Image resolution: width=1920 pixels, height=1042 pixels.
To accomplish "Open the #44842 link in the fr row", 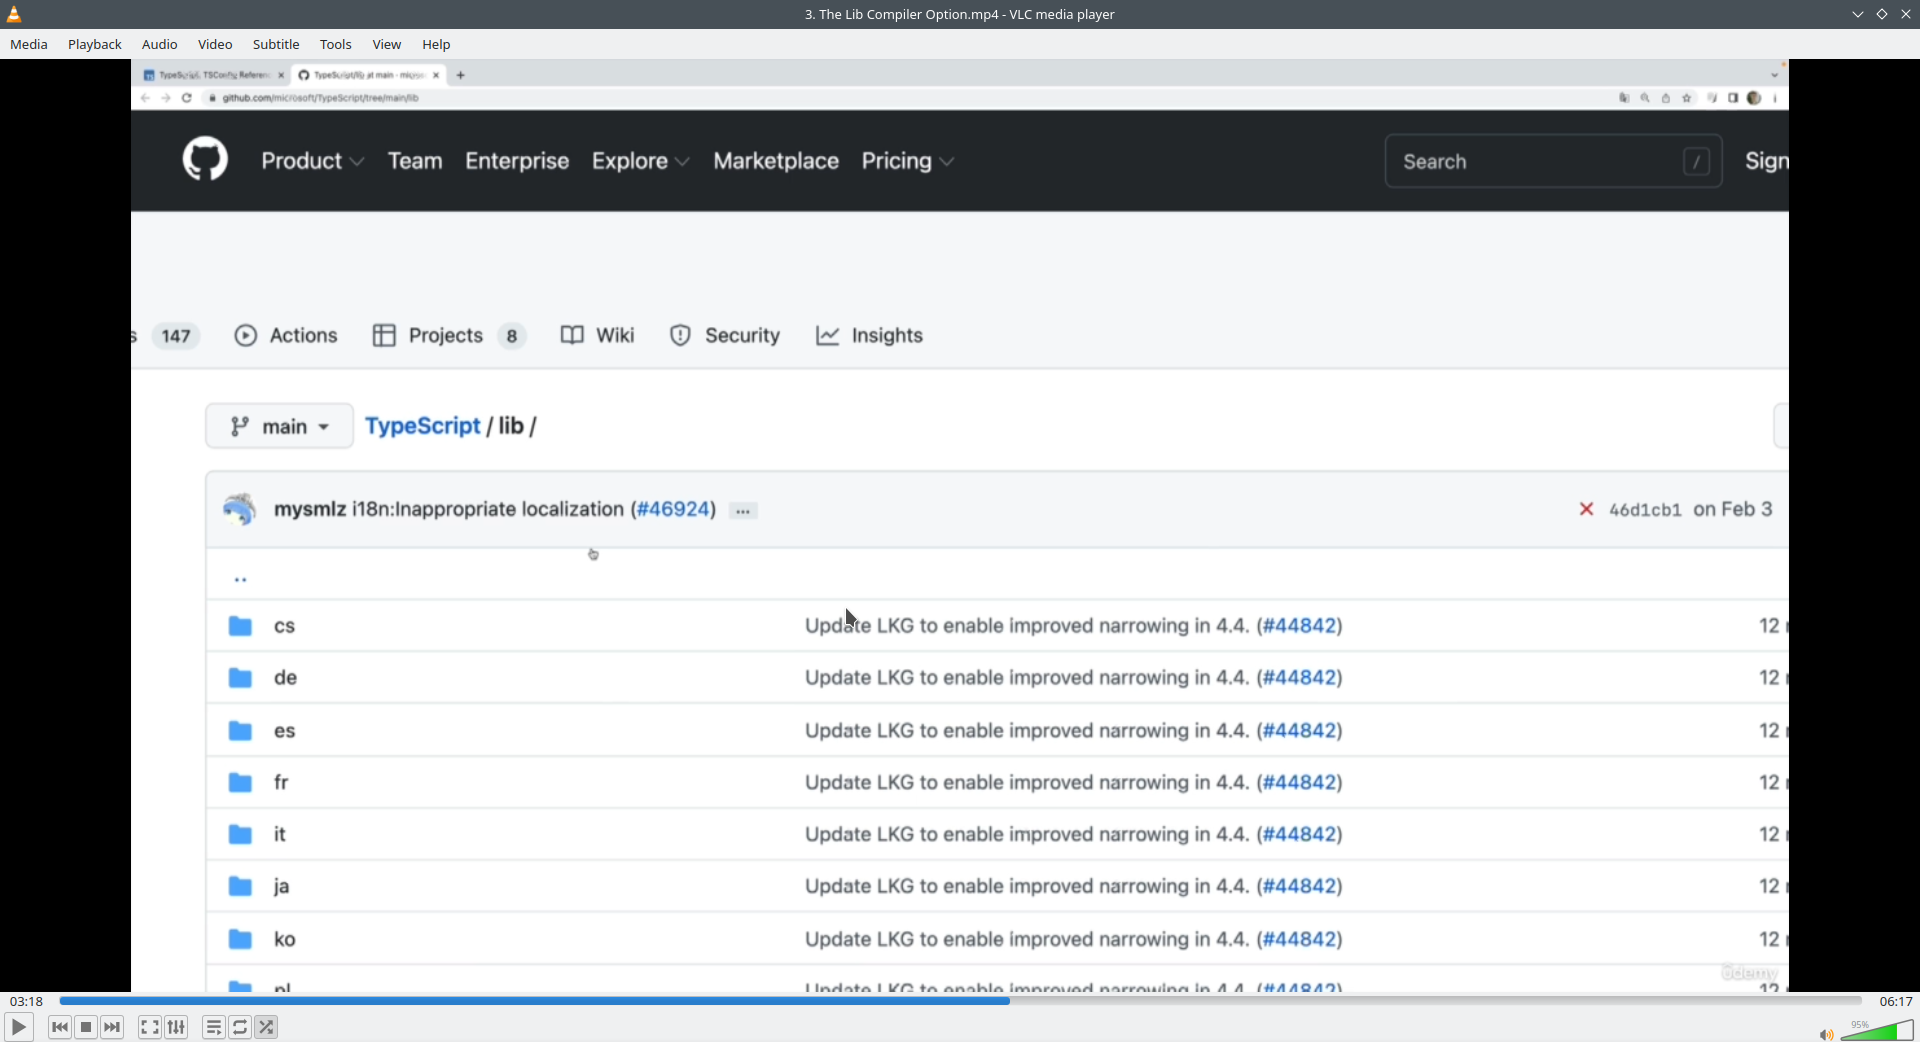I will coord(1299,783).
